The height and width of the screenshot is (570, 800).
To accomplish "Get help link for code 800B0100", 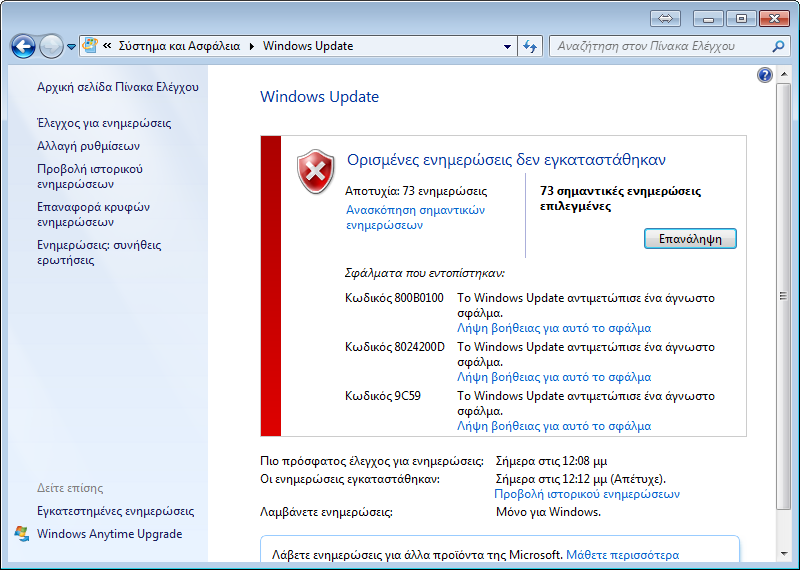I will [x=554, y=328].
